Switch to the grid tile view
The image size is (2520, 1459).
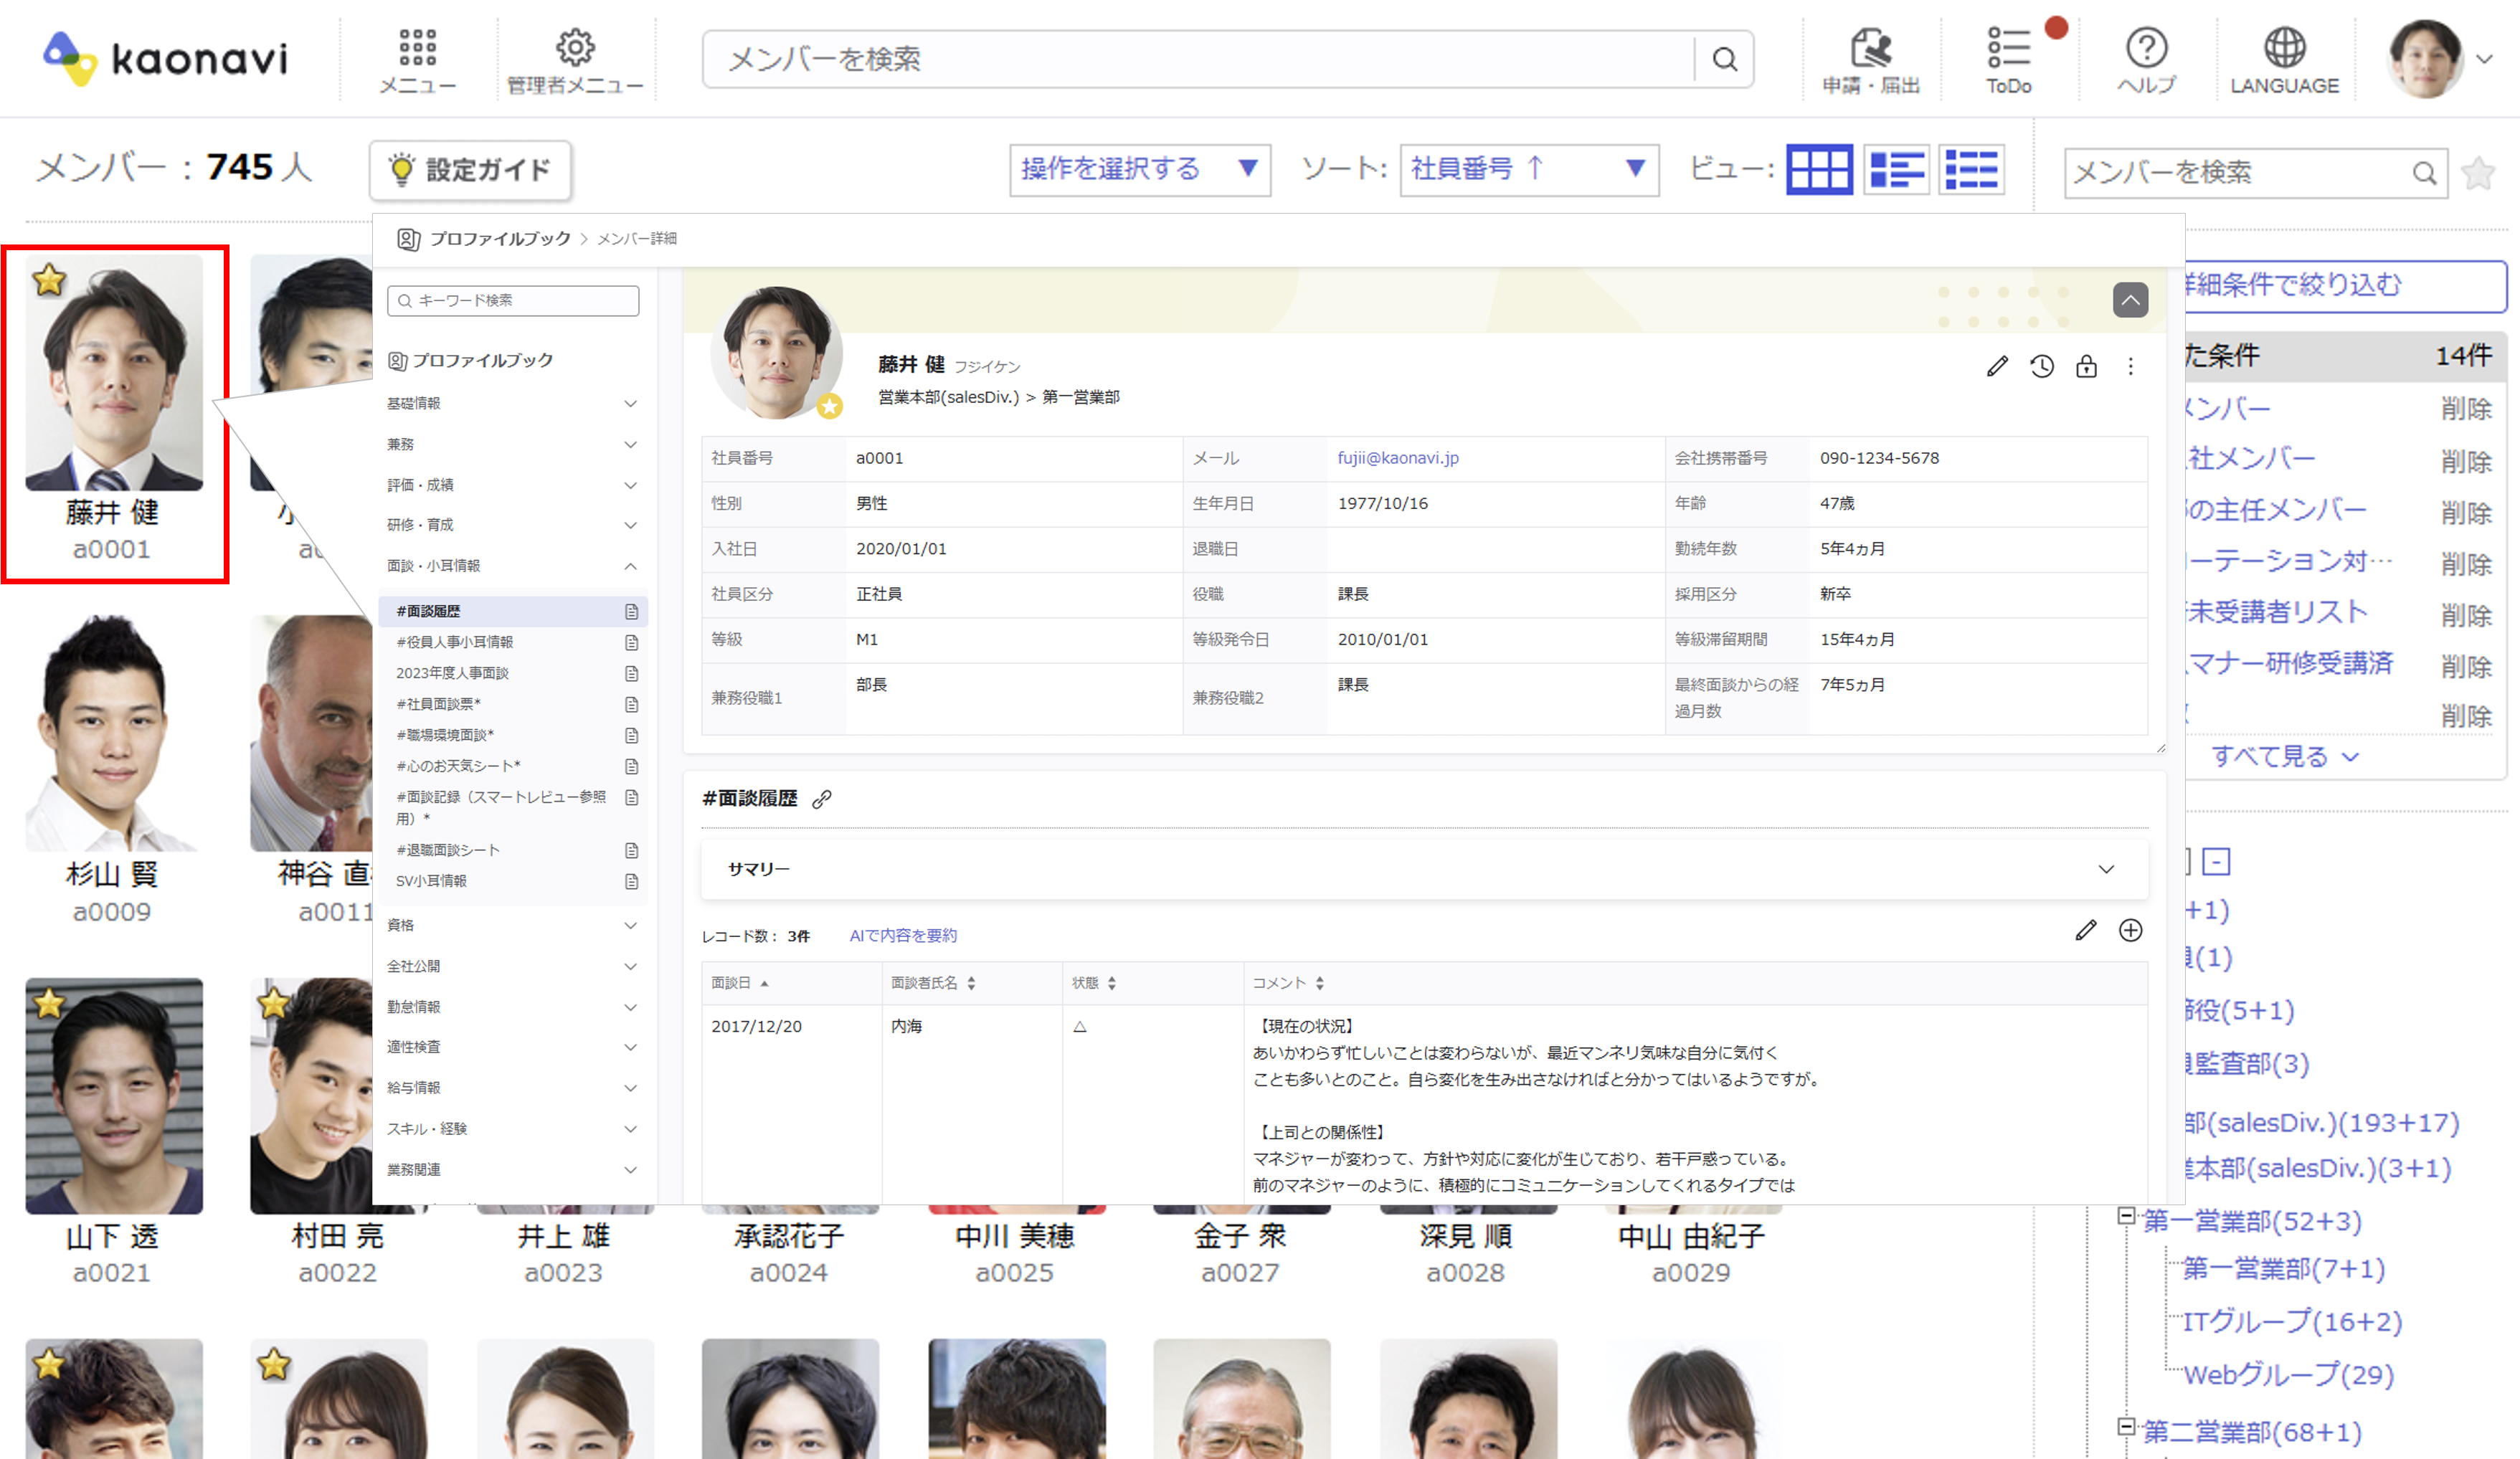point(1819,169)
